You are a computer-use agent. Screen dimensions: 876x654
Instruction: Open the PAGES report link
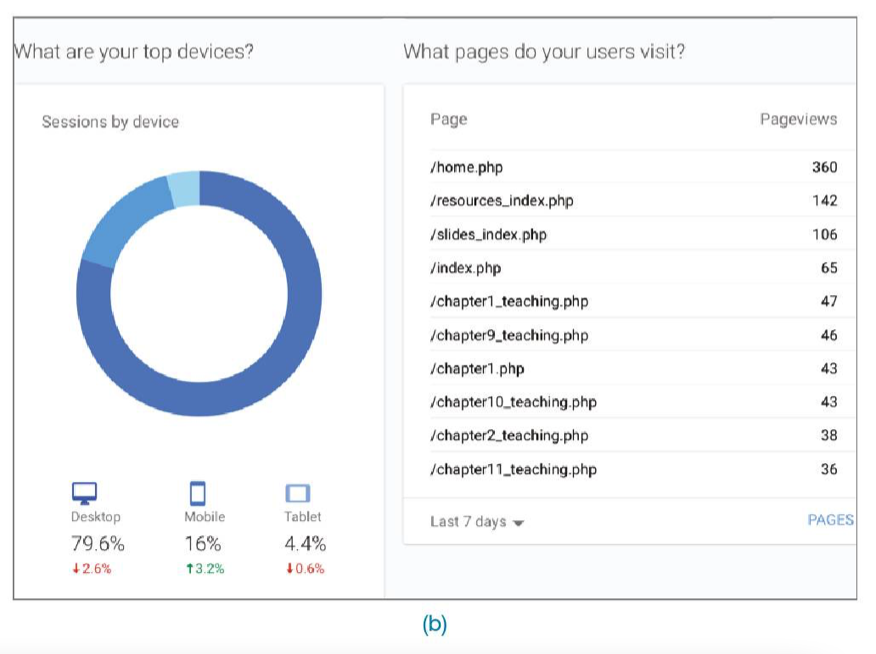point(830,520)
